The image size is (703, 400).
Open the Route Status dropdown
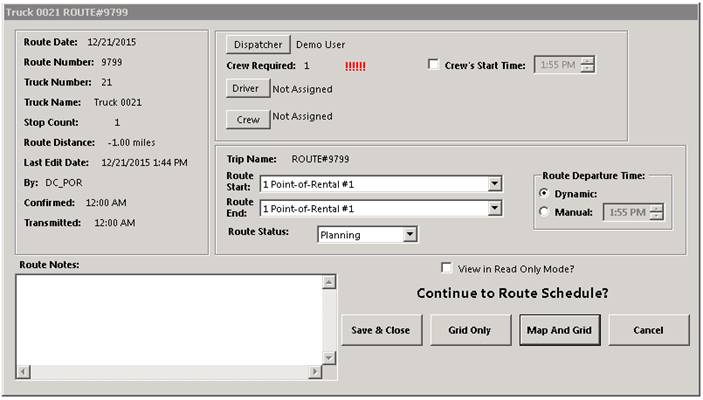(409, 235)
